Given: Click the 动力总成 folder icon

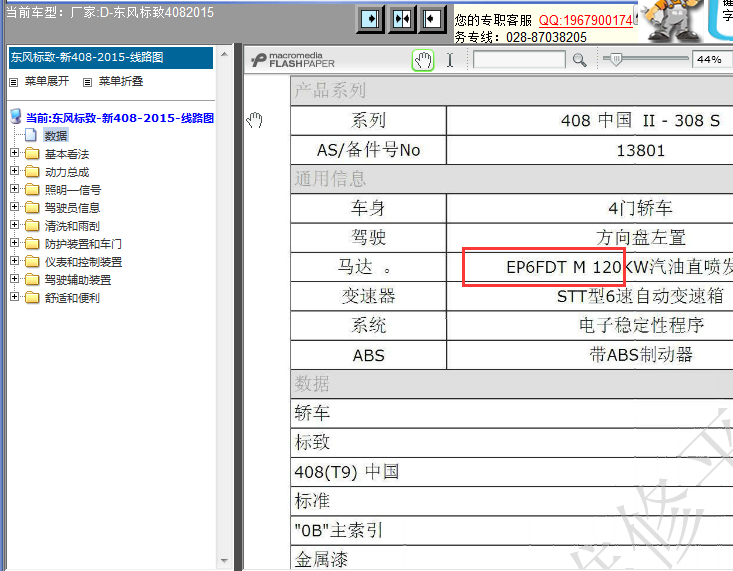Looking at the screenshot, I should click(32, 172).
